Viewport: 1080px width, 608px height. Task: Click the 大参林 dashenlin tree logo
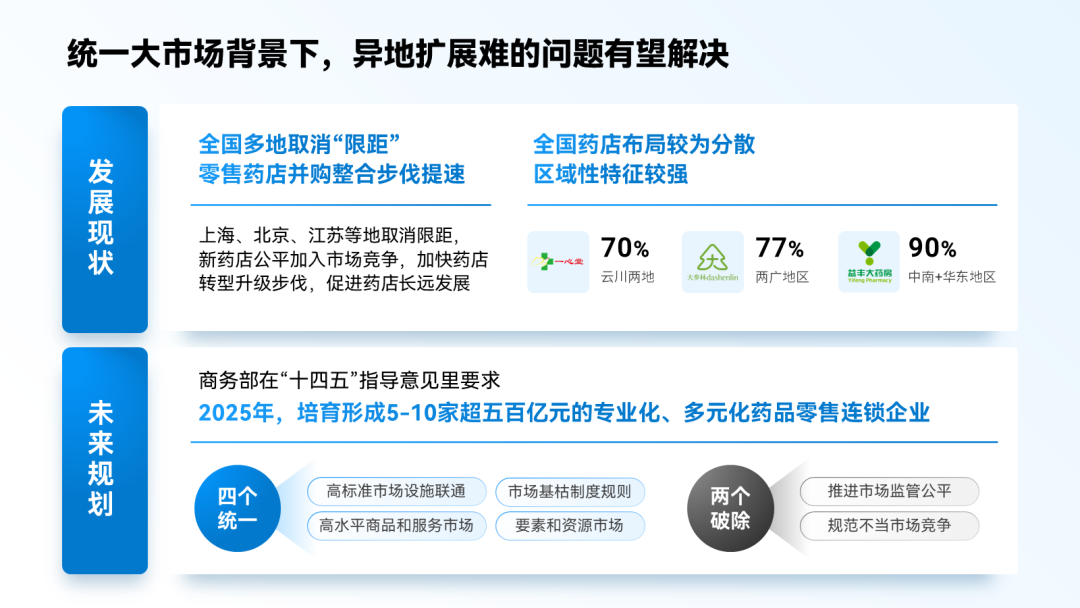coord(713,262)
